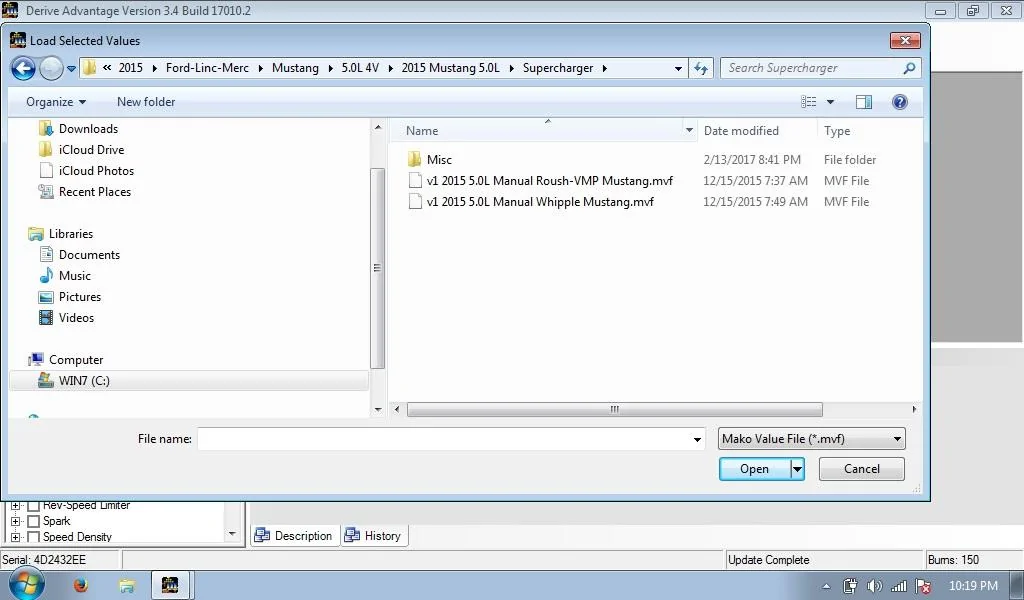Open the Organize menu
Viewport: 1024px width, 600px height.
tap(56, 102)
